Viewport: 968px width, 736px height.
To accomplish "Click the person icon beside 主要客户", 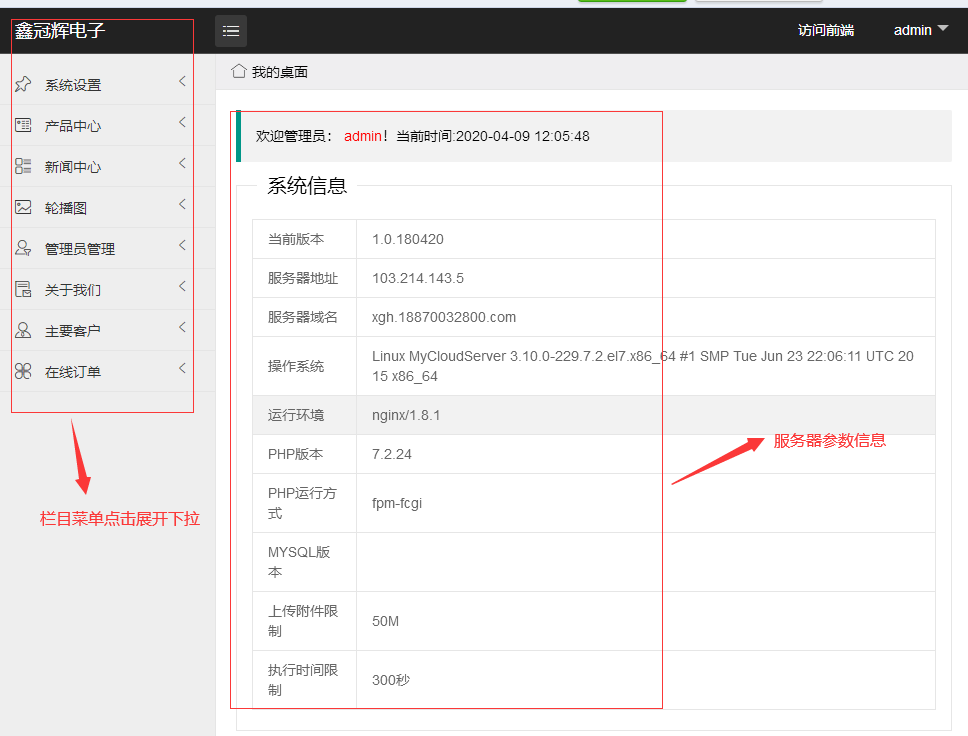I will point(23,330).
